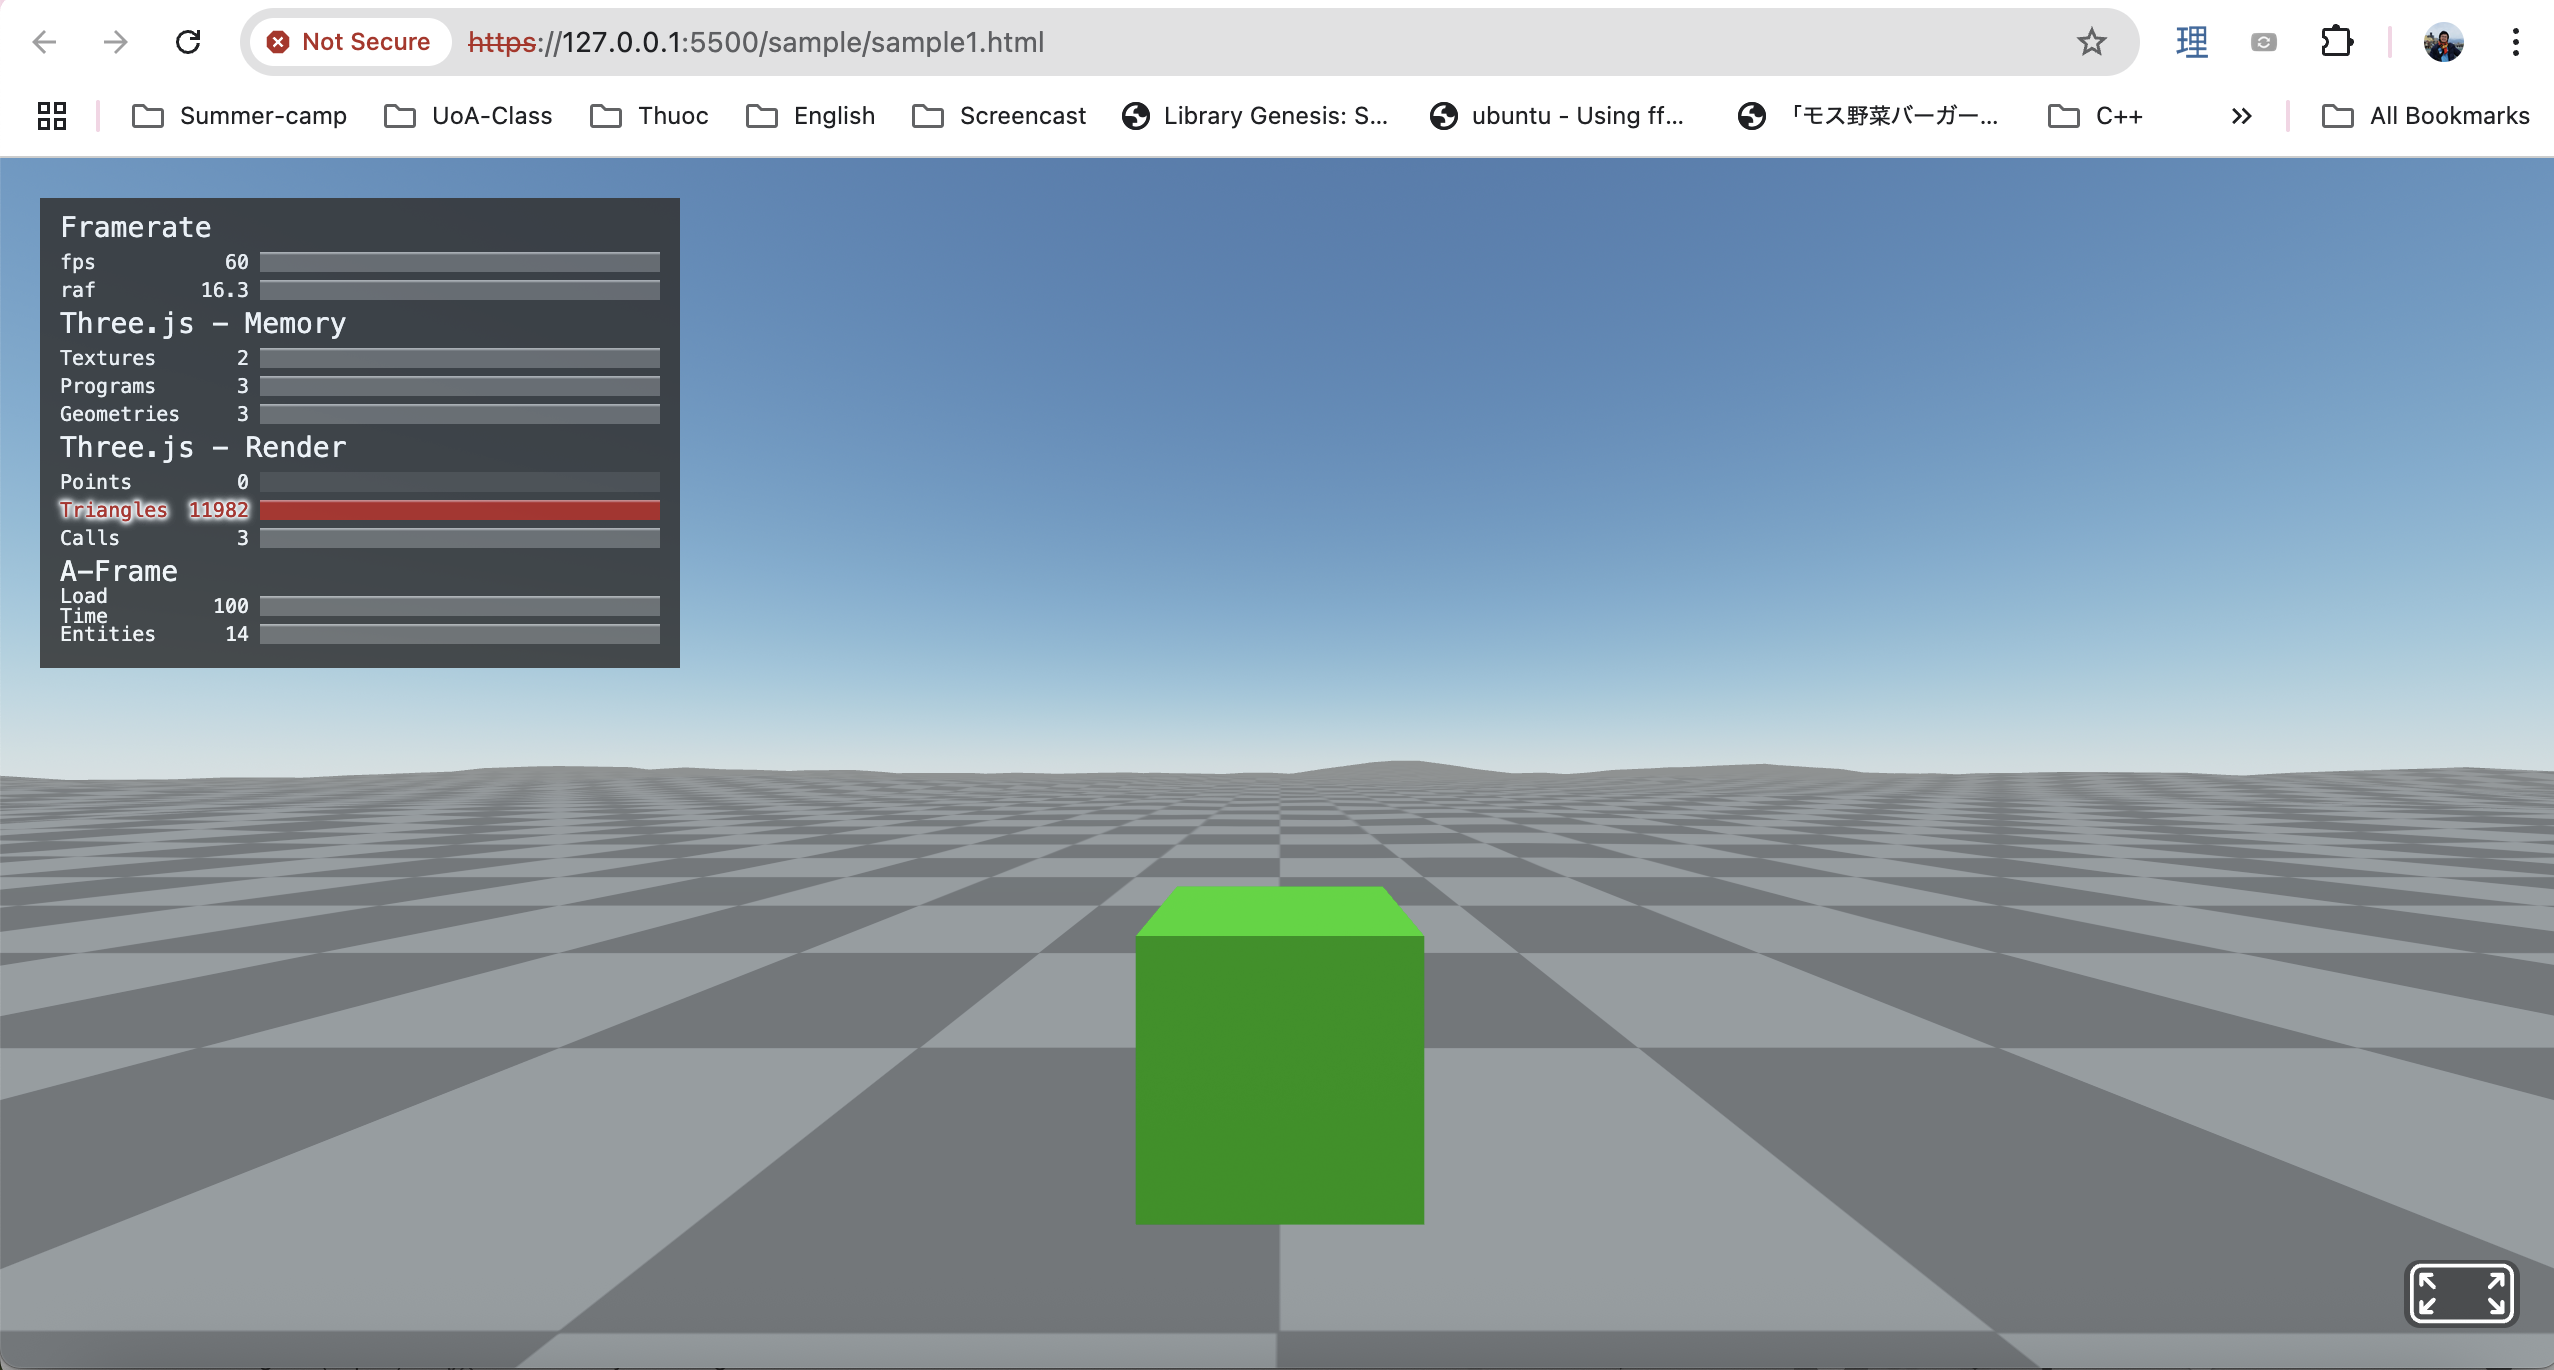Expand hidden bookmarks with the double chevron

2240,115
